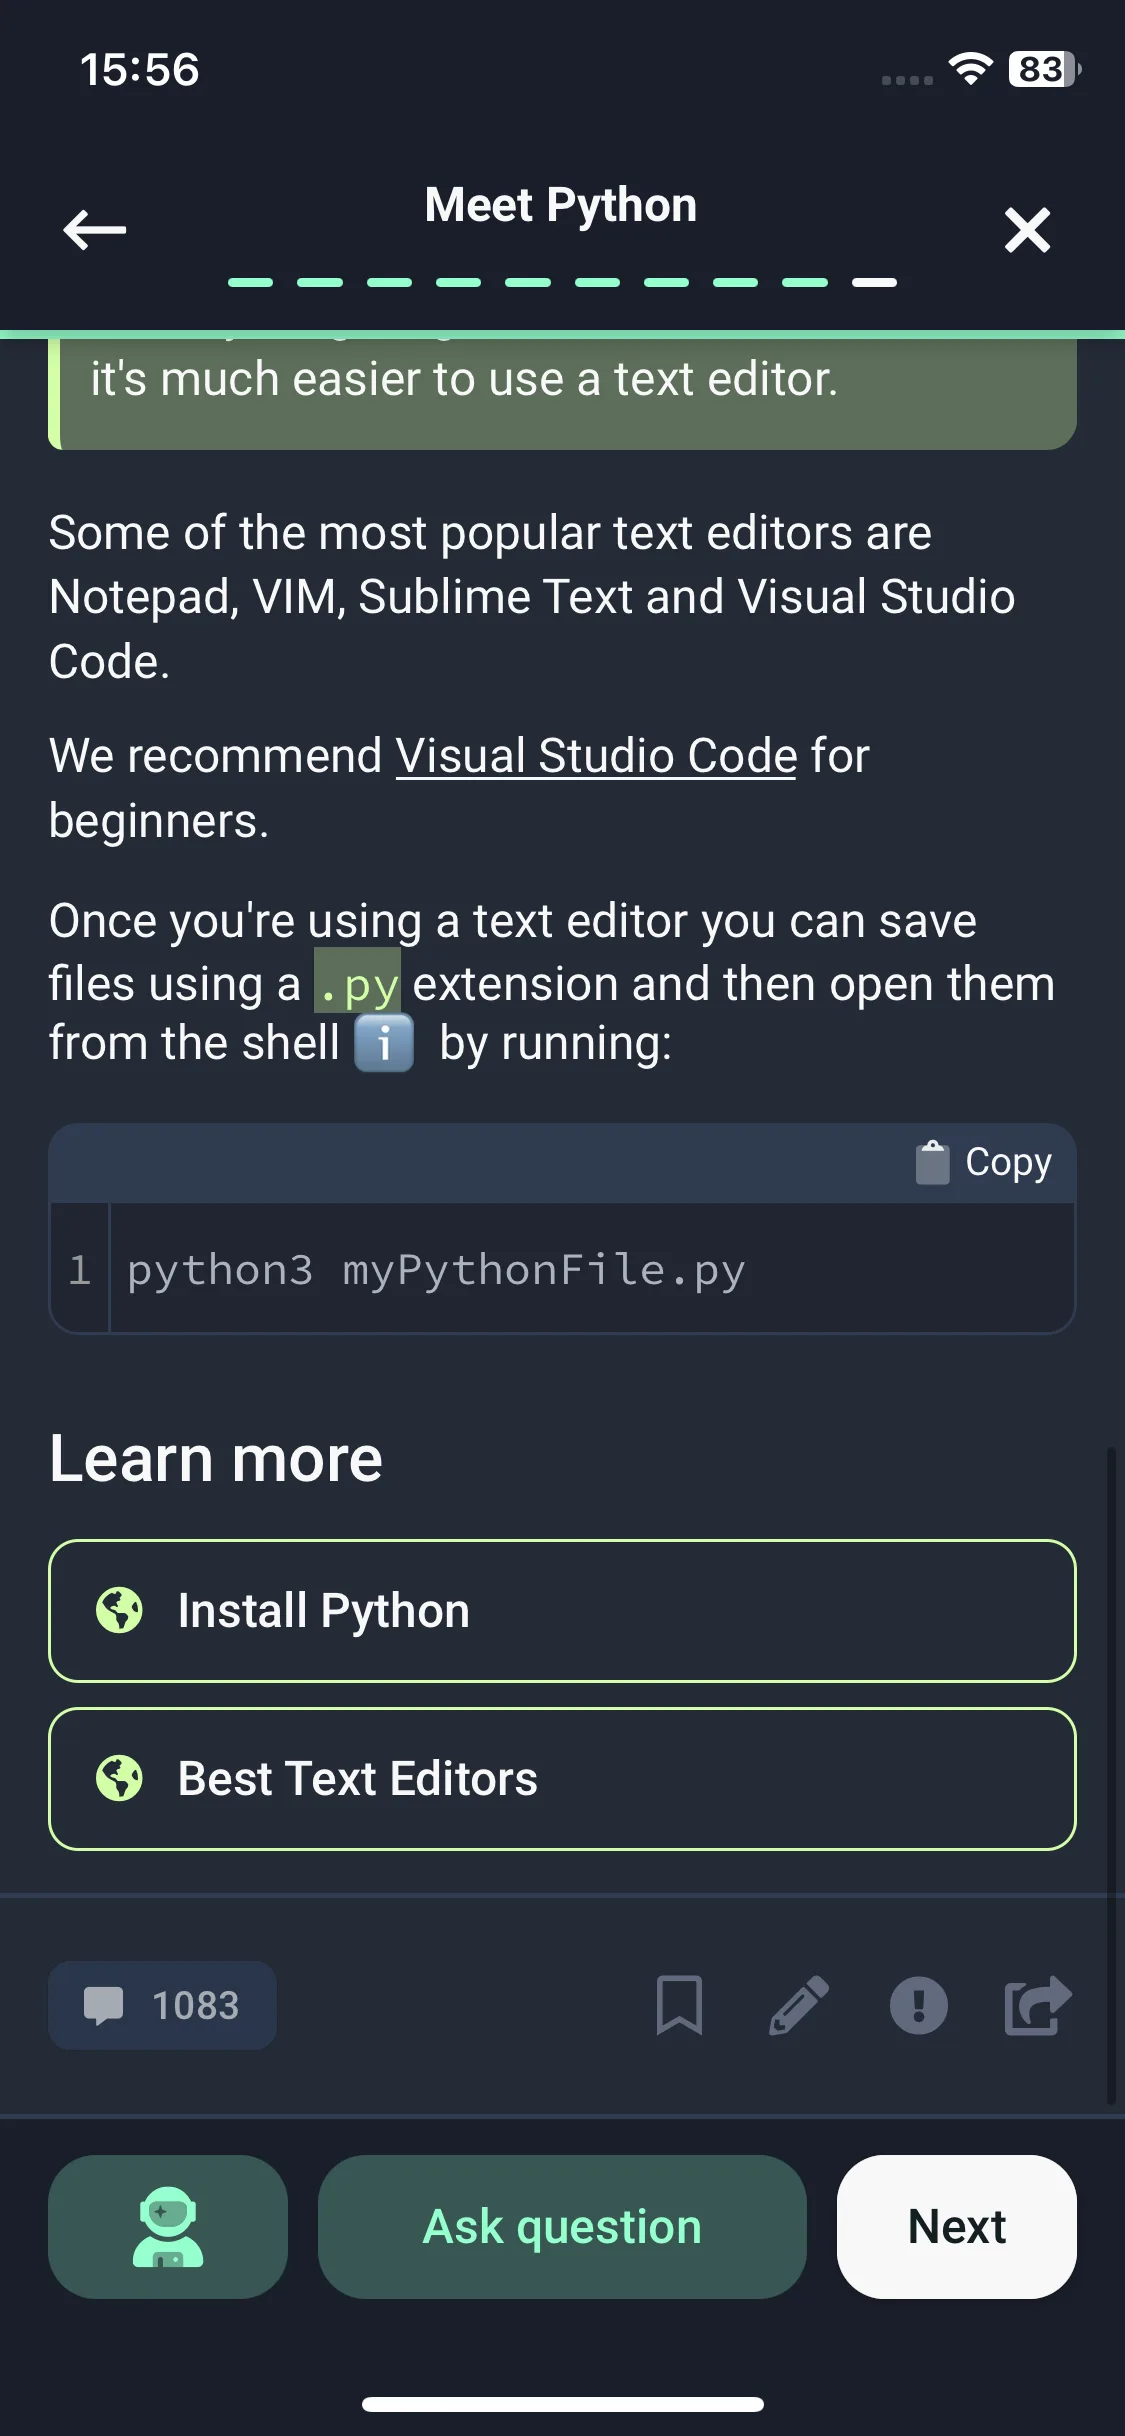Open the Install Python resource
The height and width of the screenshot is (2436, 1125).
[562, 1611]
